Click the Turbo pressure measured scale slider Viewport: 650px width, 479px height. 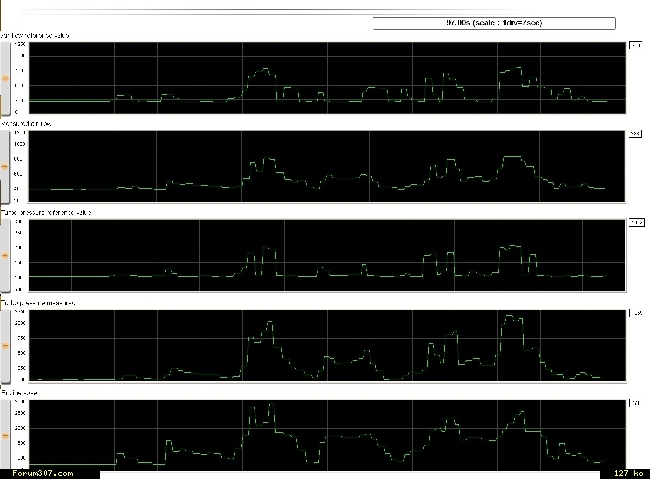5,345
